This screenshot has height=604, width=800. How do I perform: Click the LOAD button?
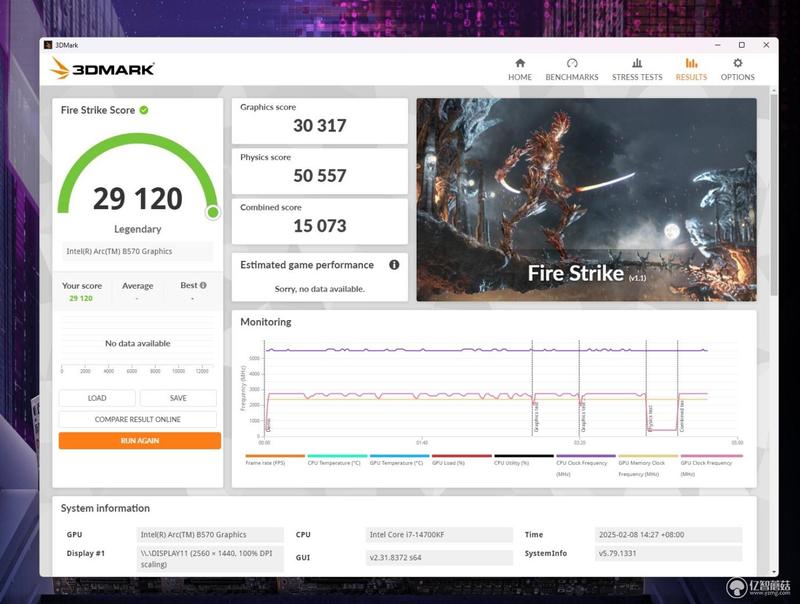[x=97, y=398]
